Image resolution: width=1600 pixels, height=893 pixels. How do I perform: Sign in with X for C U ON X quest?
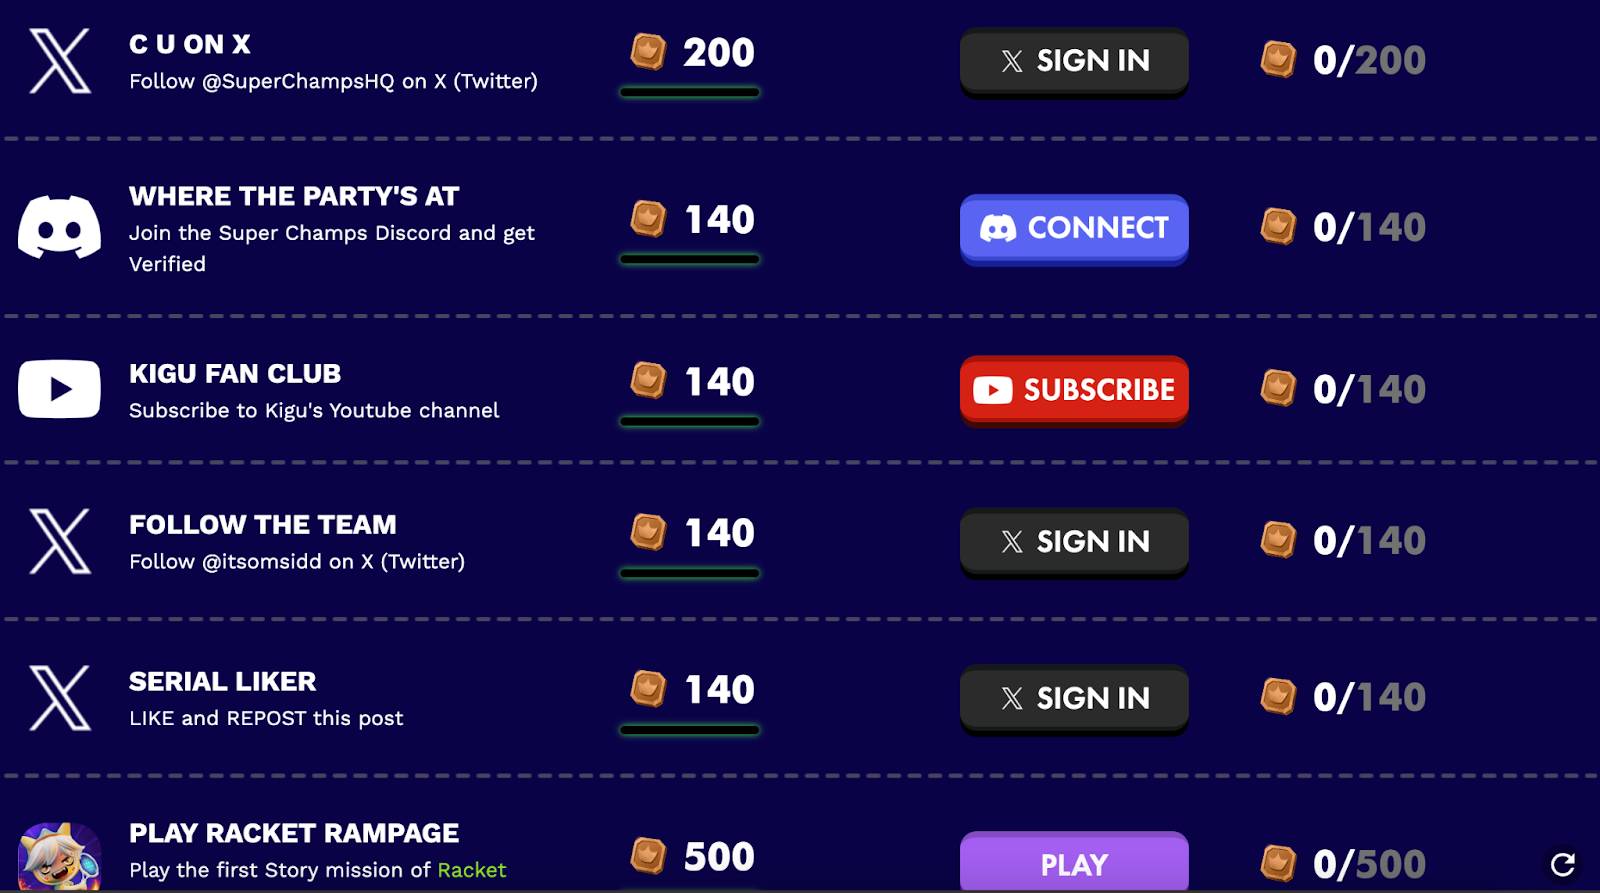click(1074, 62)
